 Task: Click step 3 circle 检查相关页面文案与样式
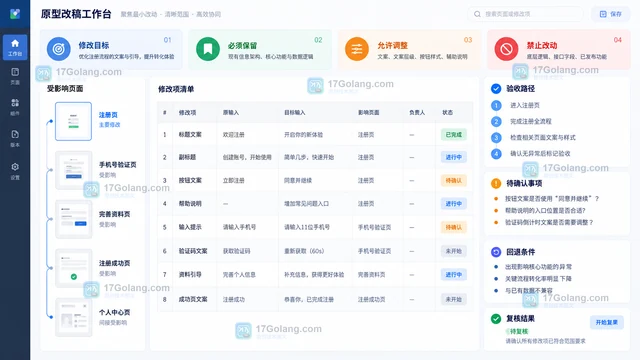click(496, 138)
